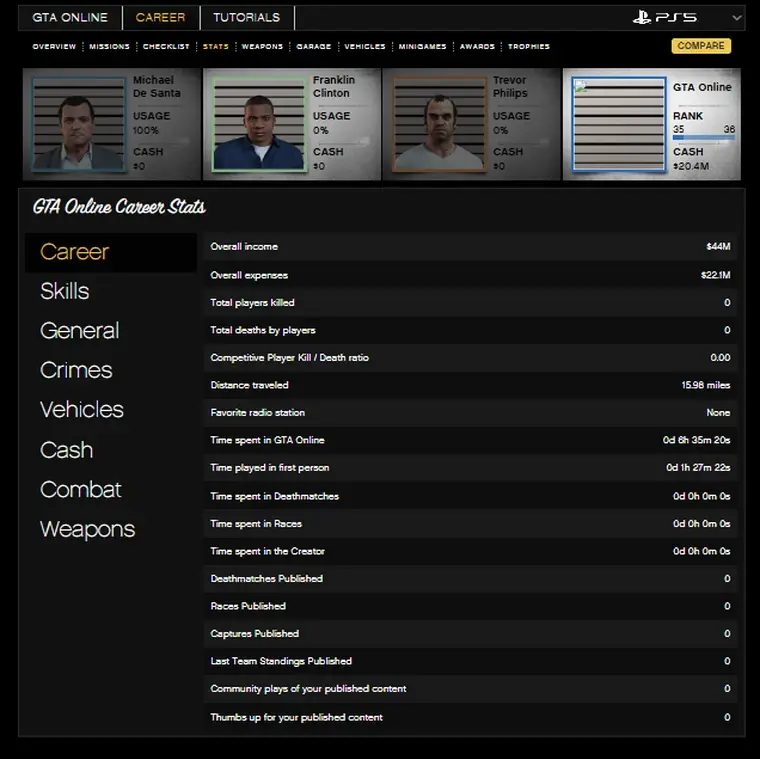The width and height of the screenshot is (760, 759).
Task: Click the Overall income row
Action: pyautogui.click(x=470, y=246)
